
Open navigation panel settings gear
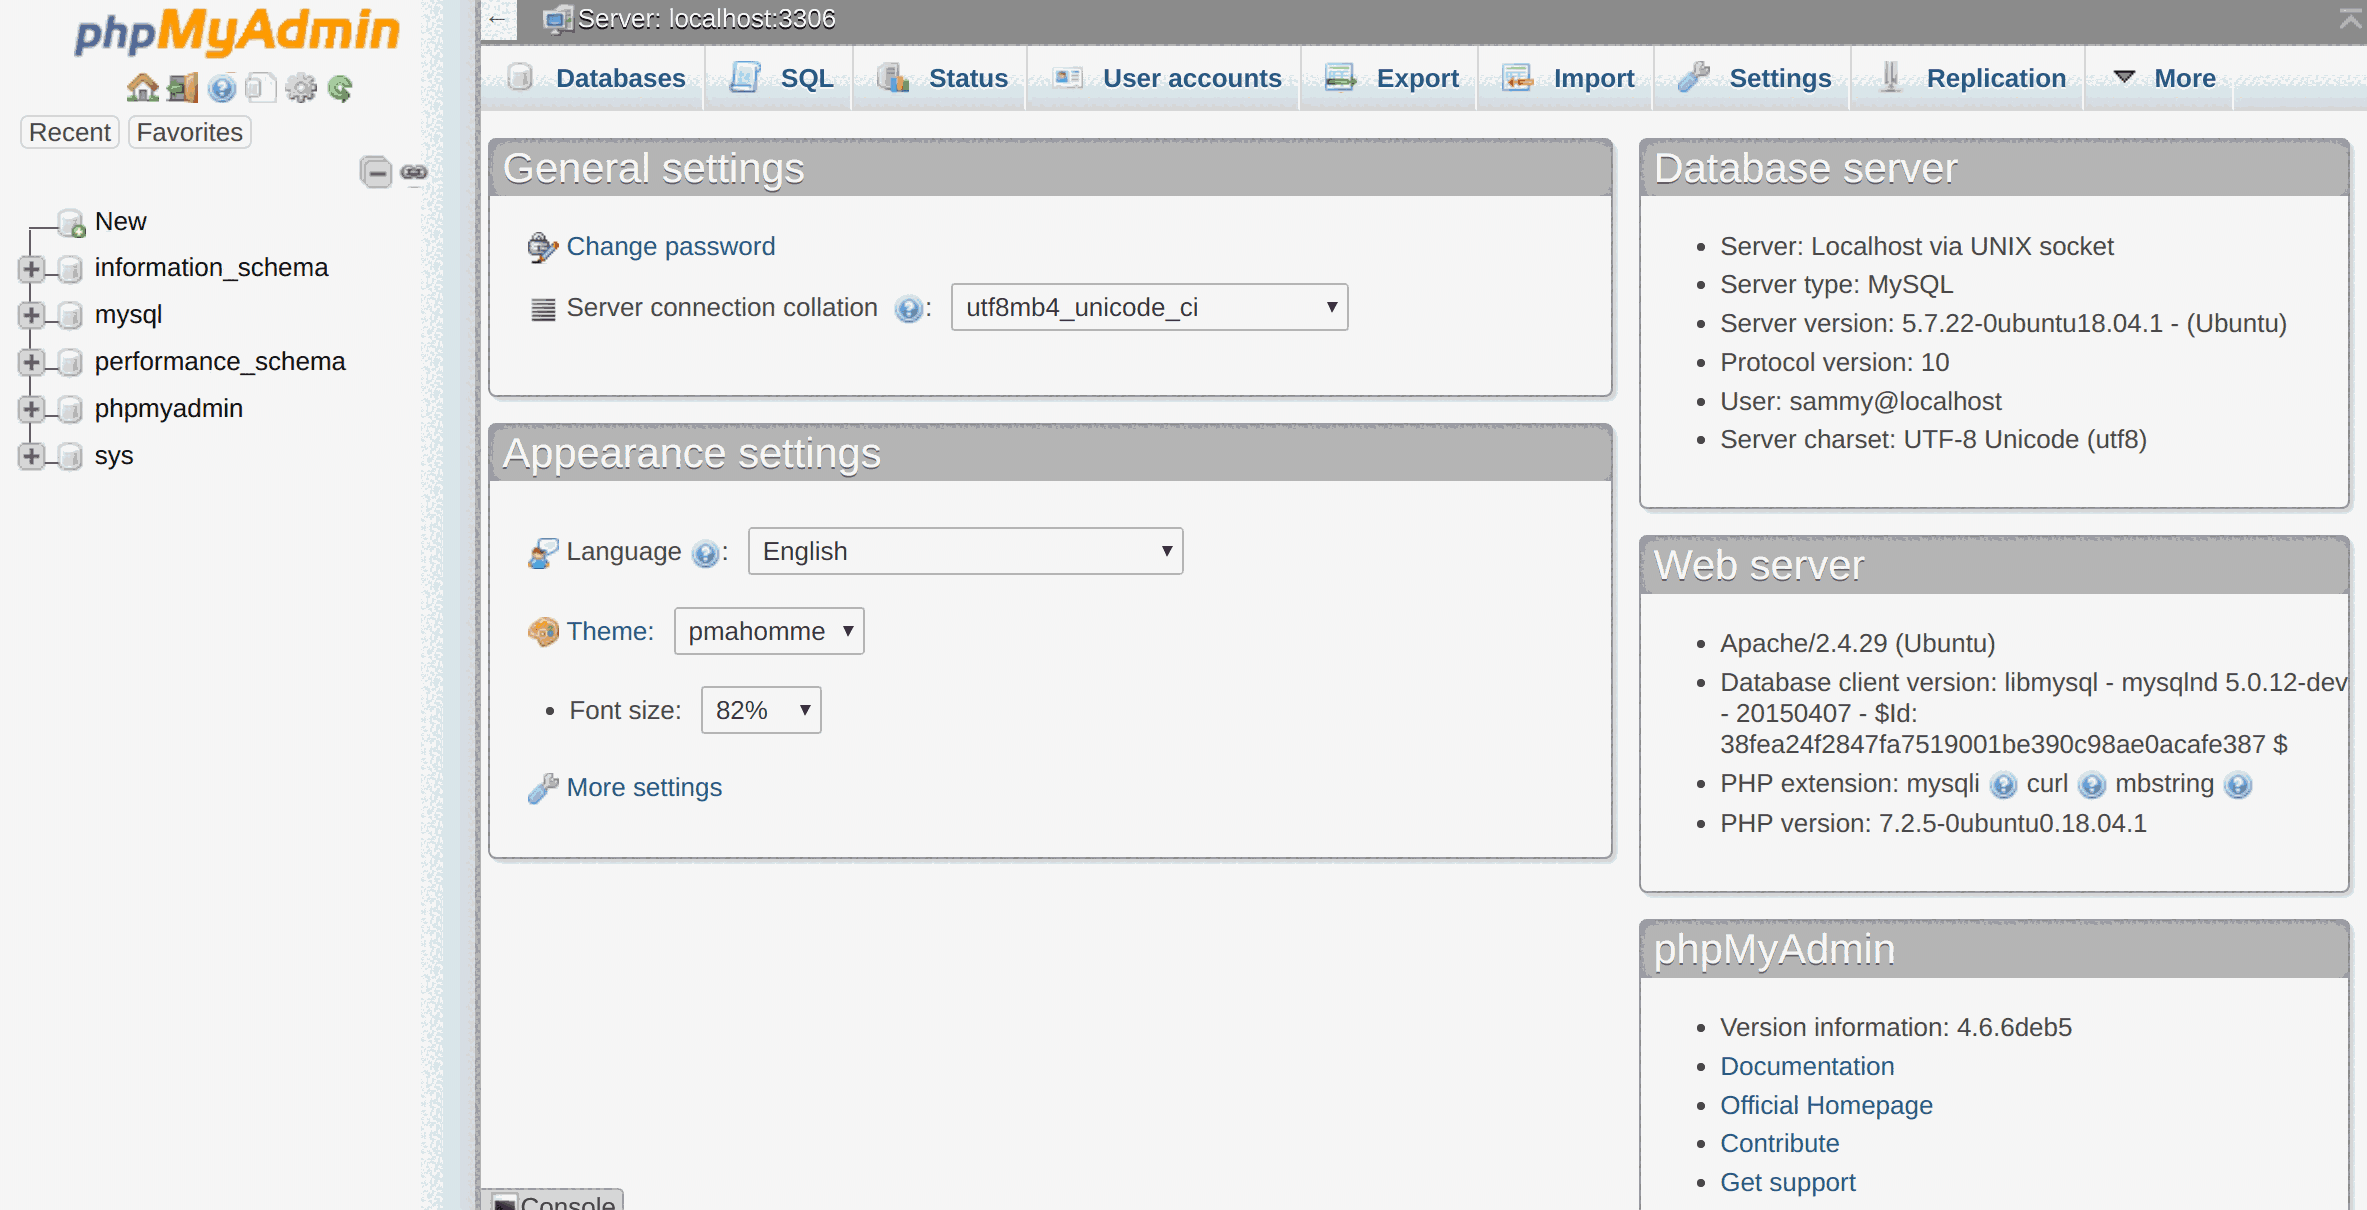301,88
